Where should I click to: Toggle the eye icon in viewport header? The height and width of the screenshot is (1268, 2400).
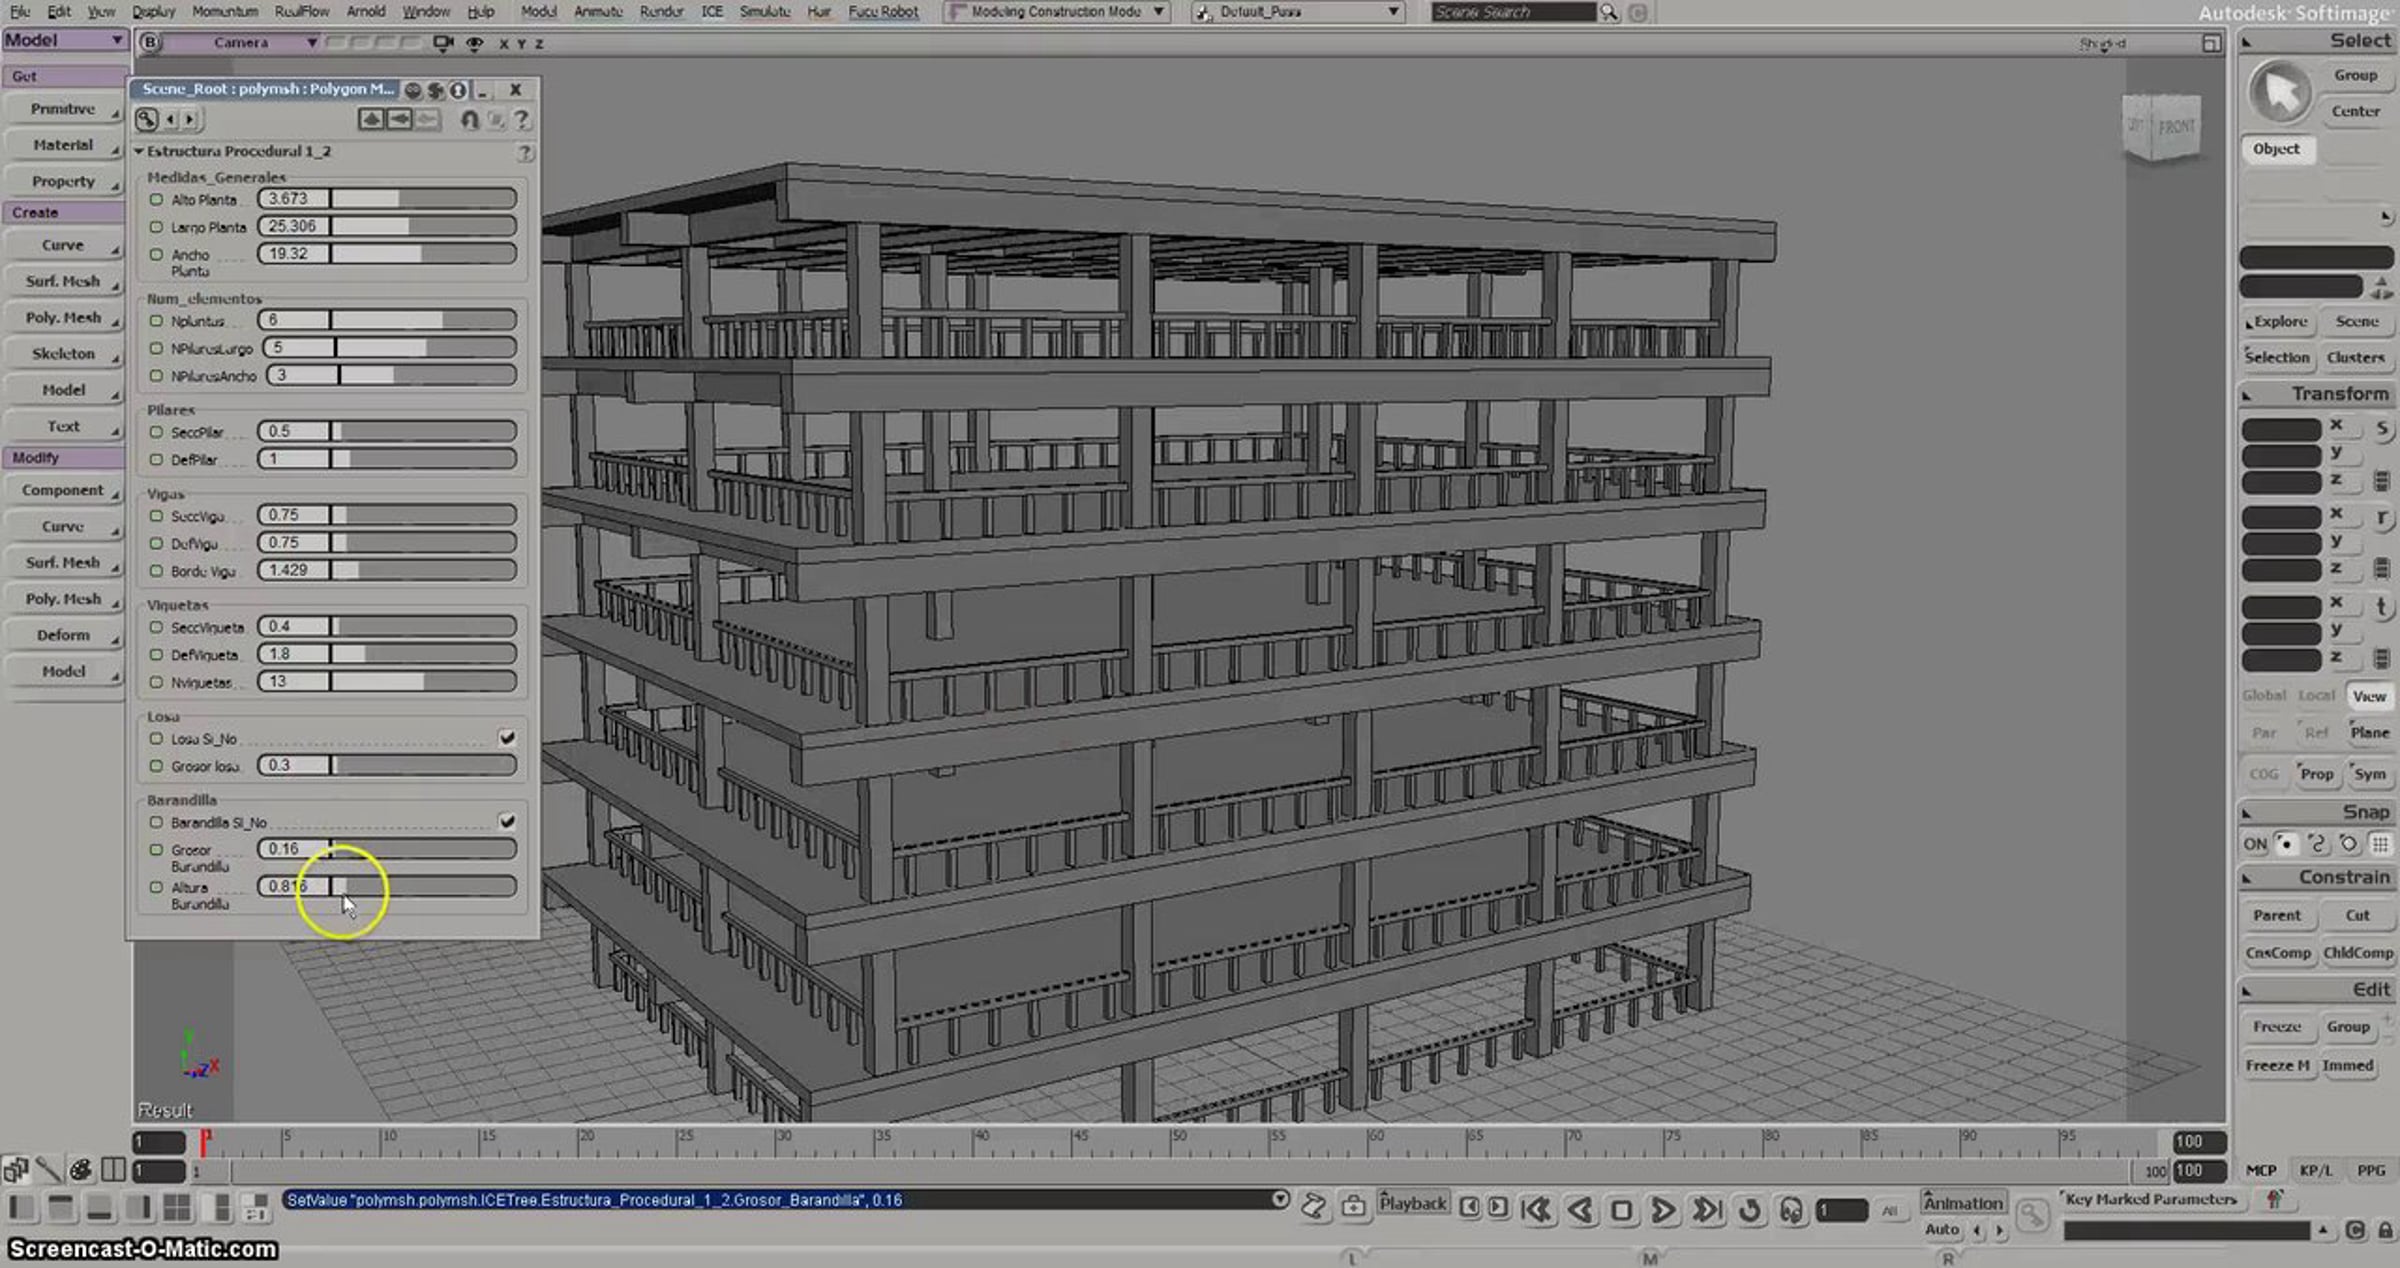(x=475, y=43)
